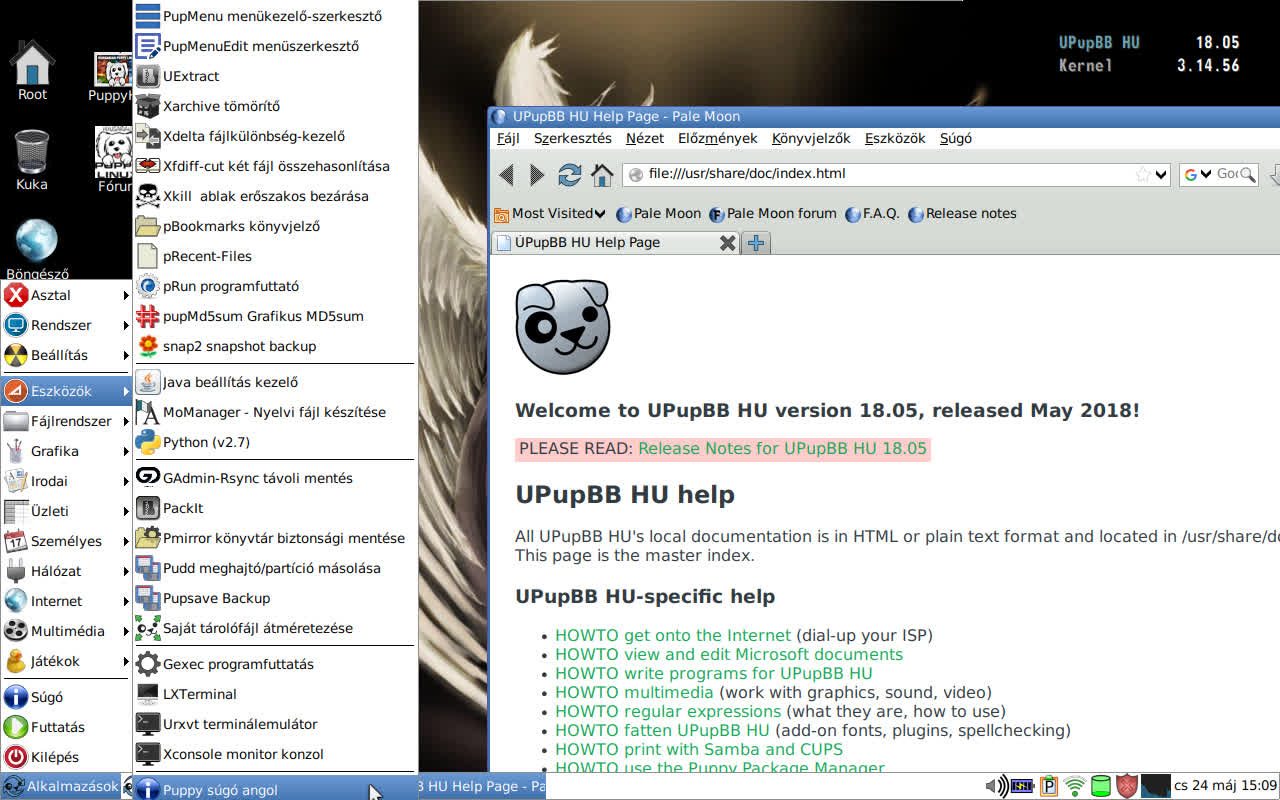
Task: Click the forward arrow in Pale Moon
Action: 537,175
